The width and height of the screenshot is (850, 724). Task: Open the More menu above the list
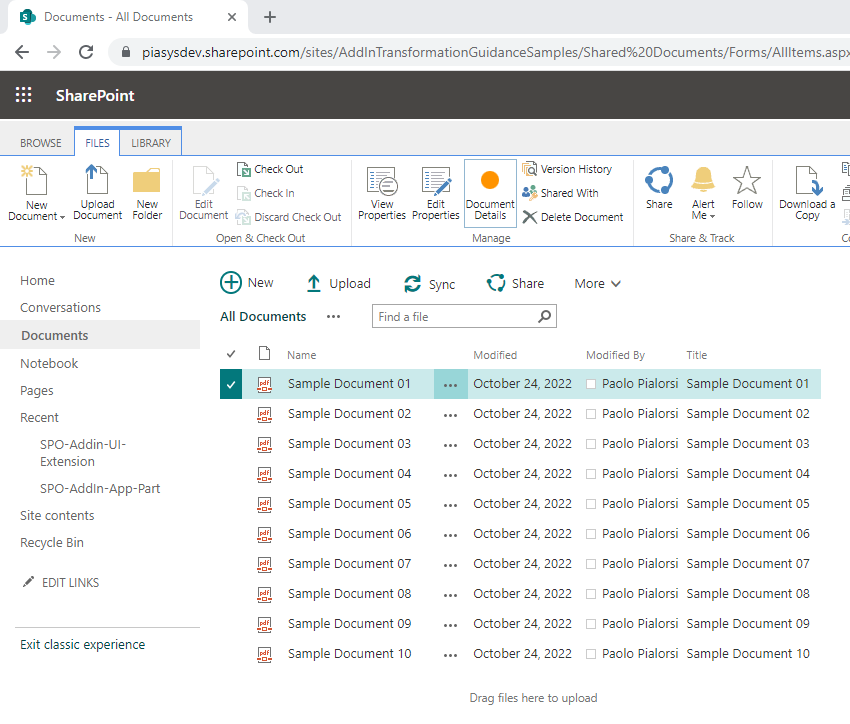[x=596, y=283]
